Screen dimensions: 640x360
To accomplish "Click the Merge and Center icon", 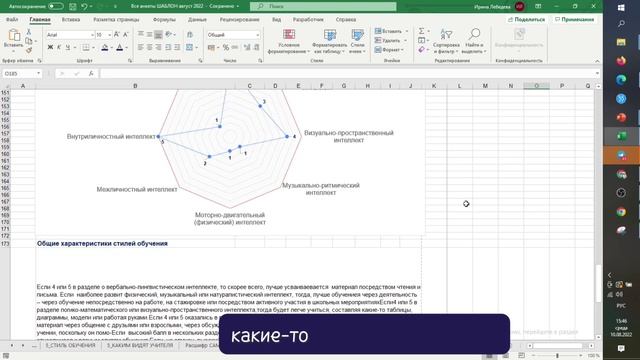I will (189, 48).
